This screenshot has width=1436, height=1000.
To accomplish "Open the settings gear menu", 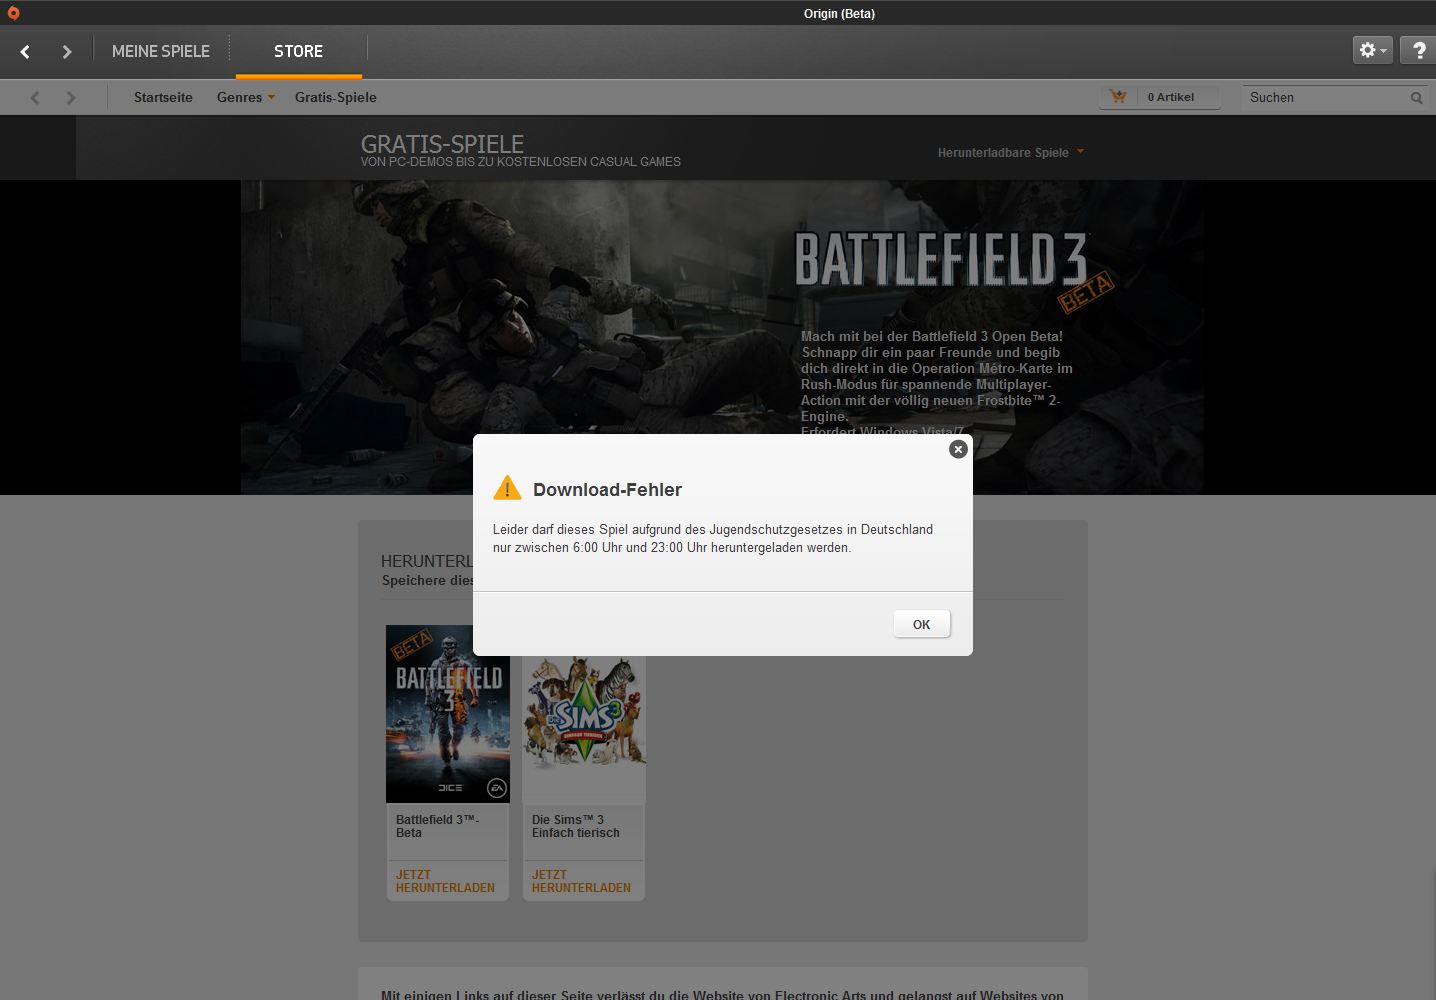I will pos(1372,50).
